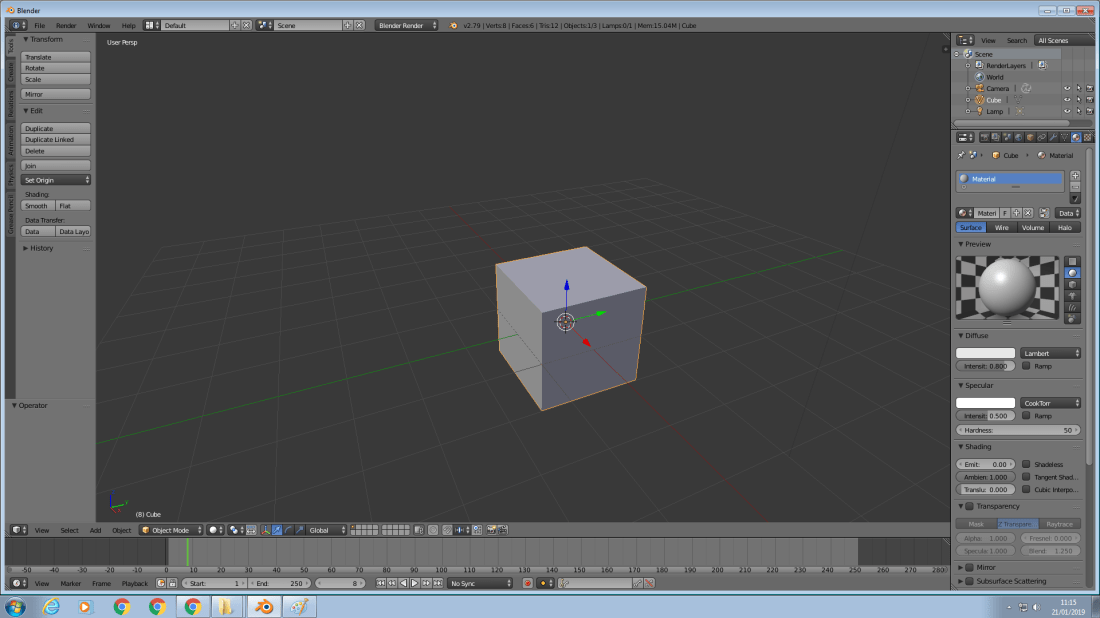Enable the Ramp checkbox under Diffuse
This screenshot has height=618, width=1100.
coord(1026,366)
